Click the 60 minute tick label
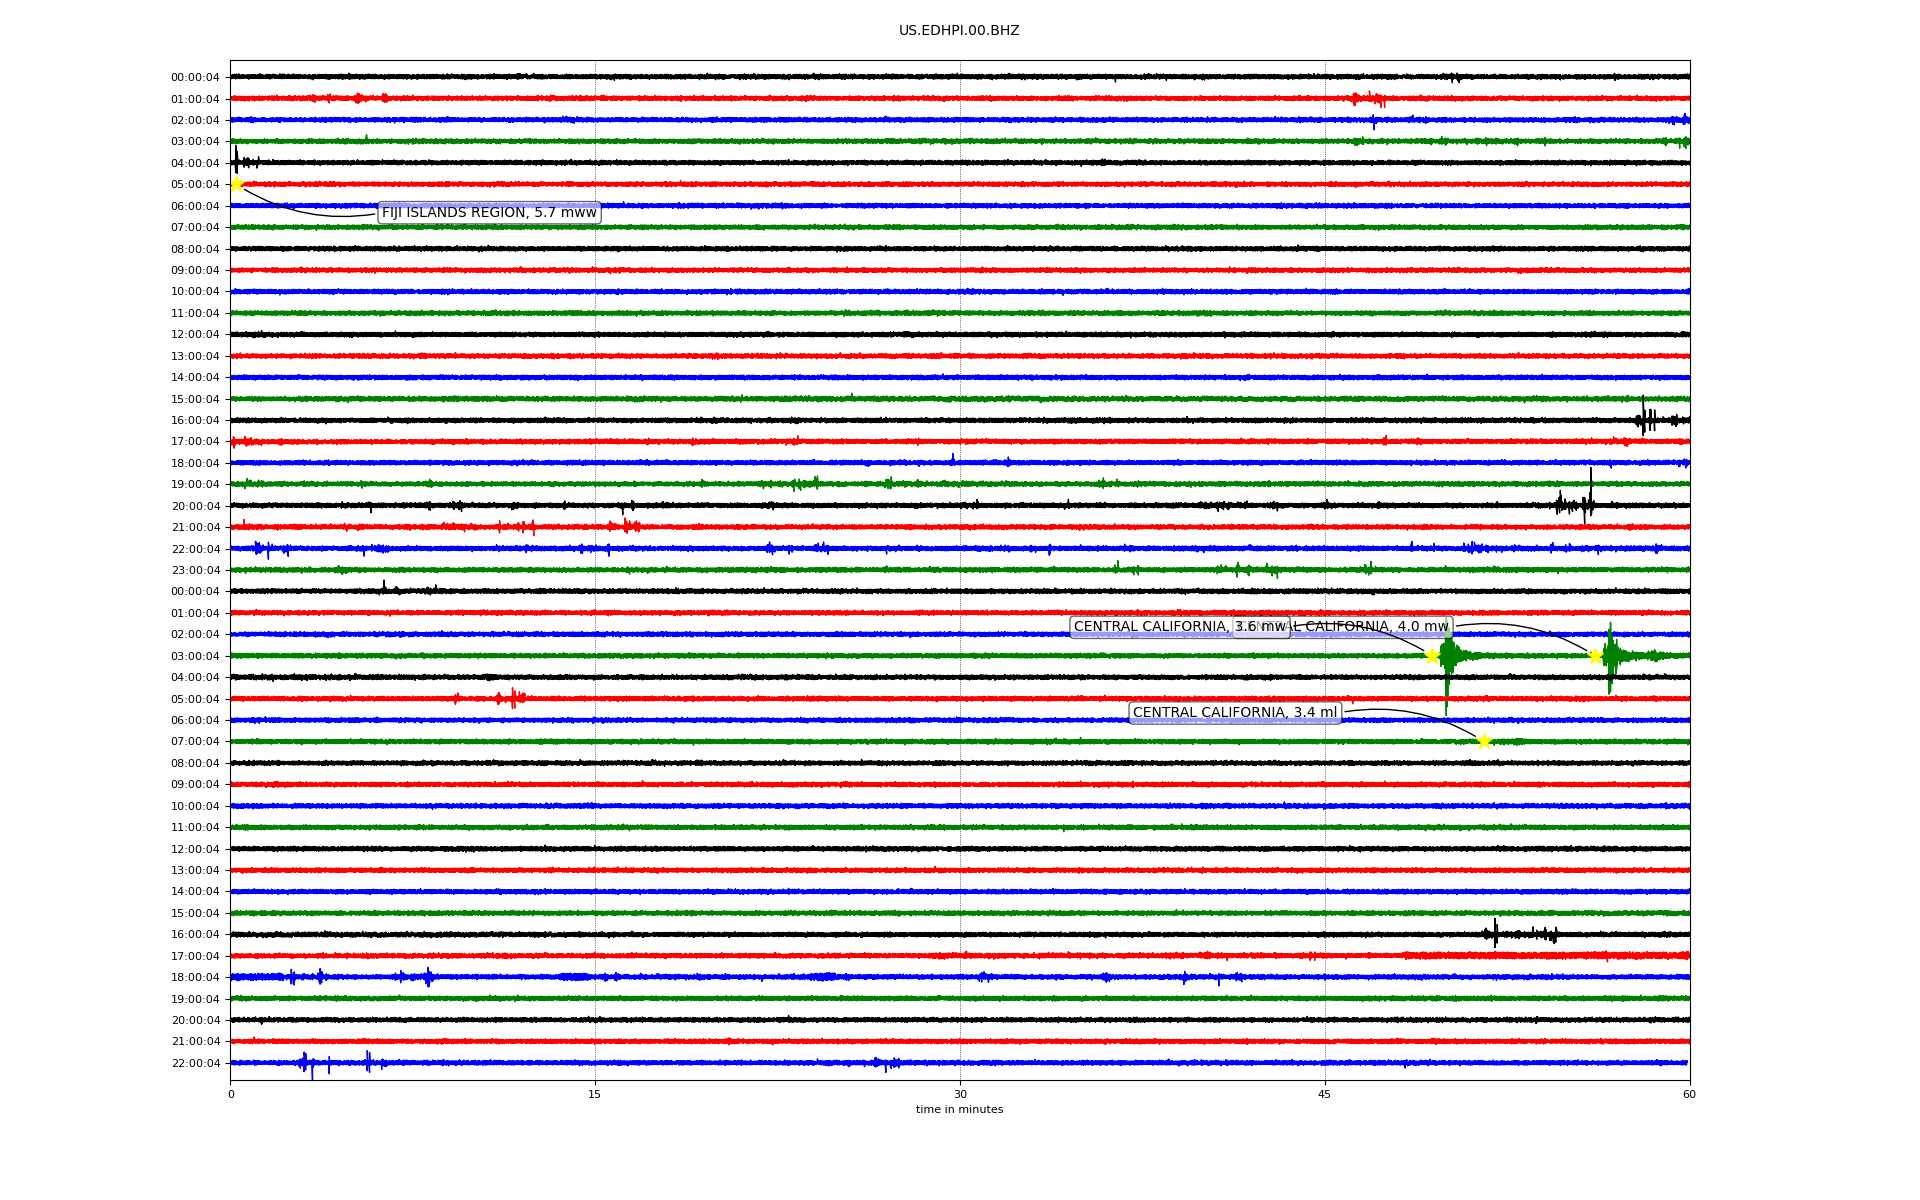The width and height of the screenshot is (1920, 1200). point(1689,1094)
